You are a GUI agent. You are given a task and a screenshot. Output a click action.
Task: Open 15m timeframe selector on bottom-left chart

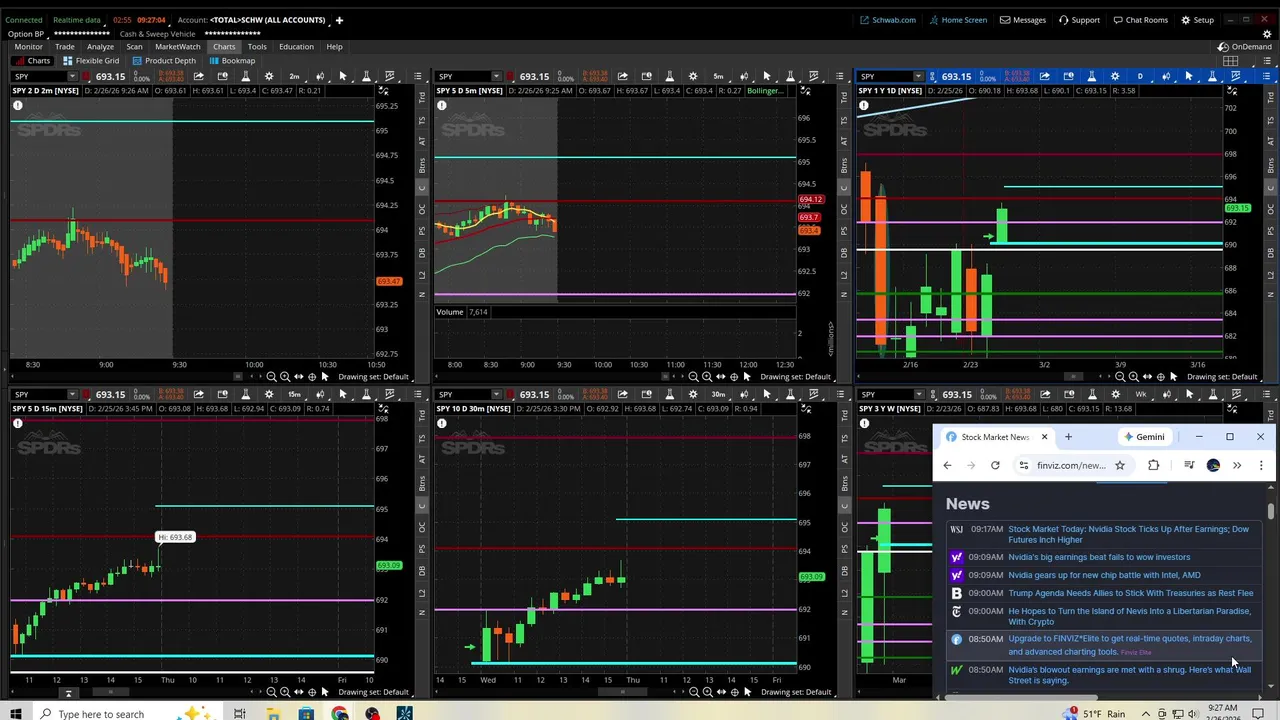[x=294, y=394]
